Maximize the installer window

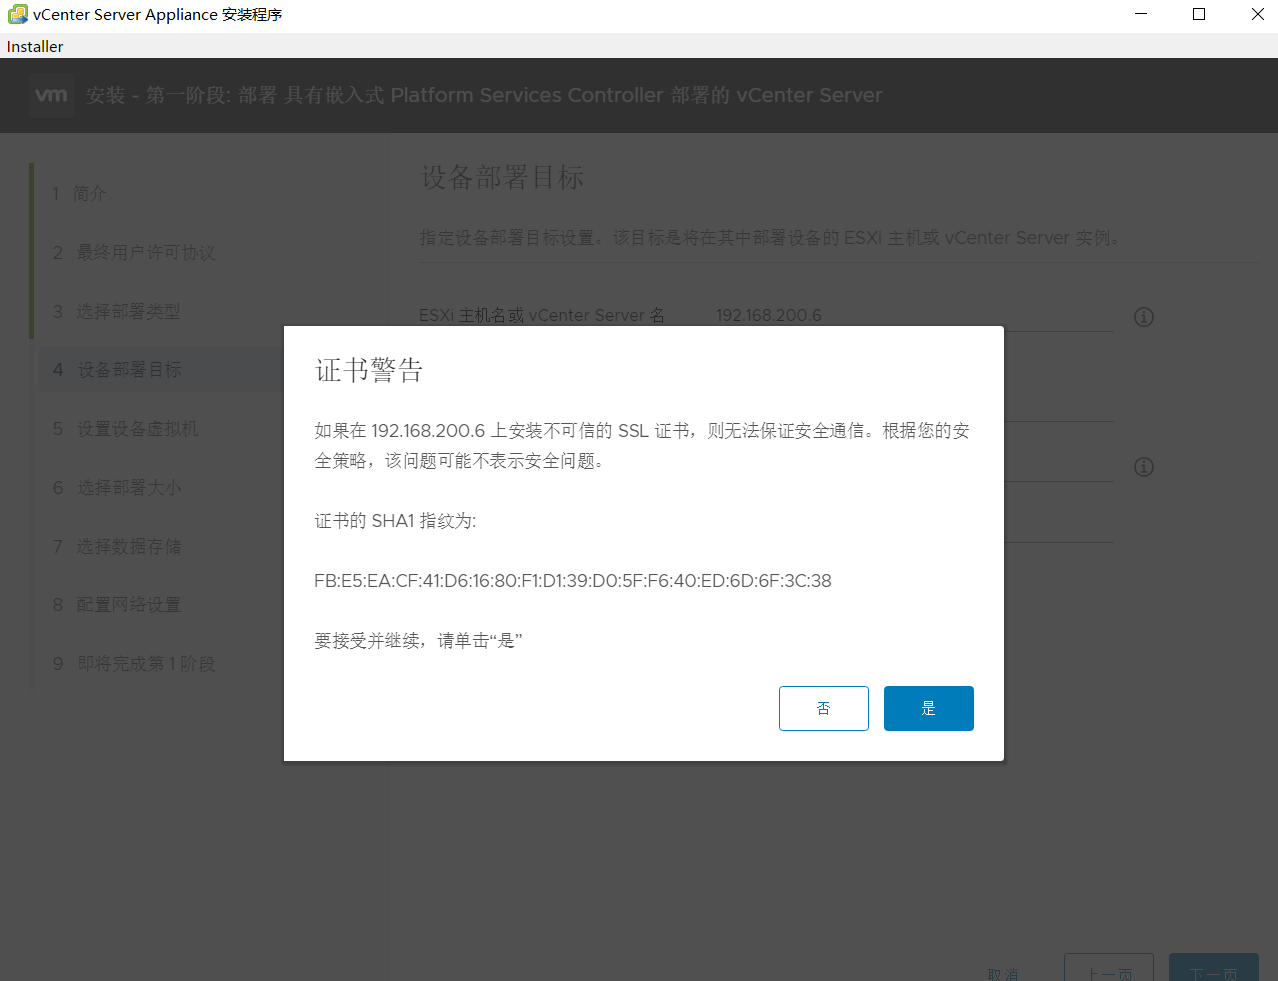pos(1199,14)
